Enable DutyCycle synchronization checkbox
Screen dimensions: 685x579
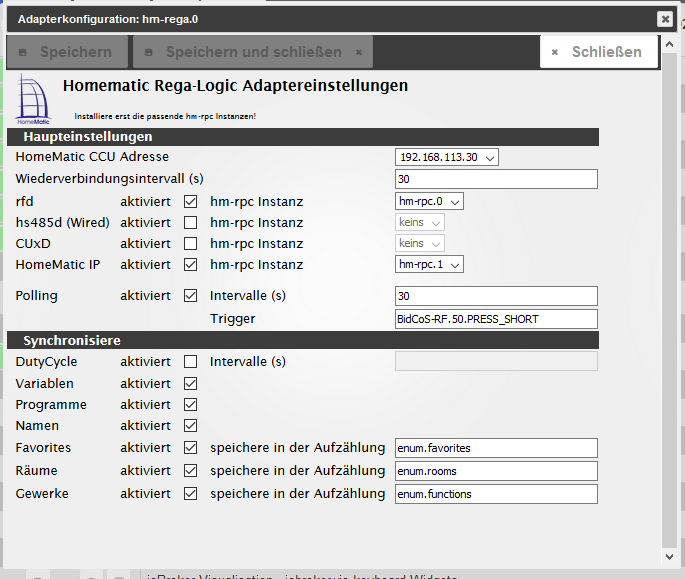pyautogui.click(x=191, y=362)
